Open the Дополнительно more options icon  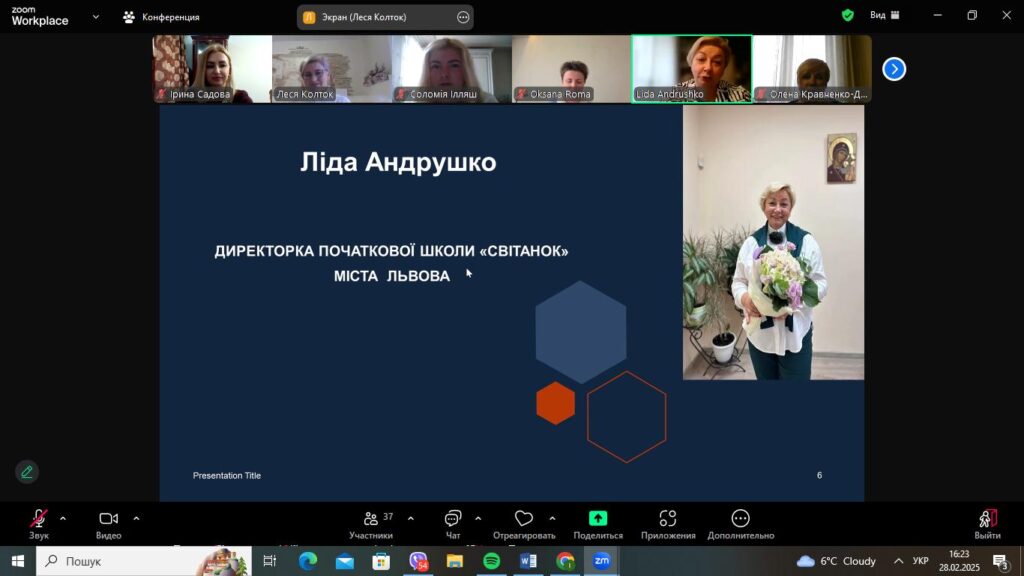740,519
